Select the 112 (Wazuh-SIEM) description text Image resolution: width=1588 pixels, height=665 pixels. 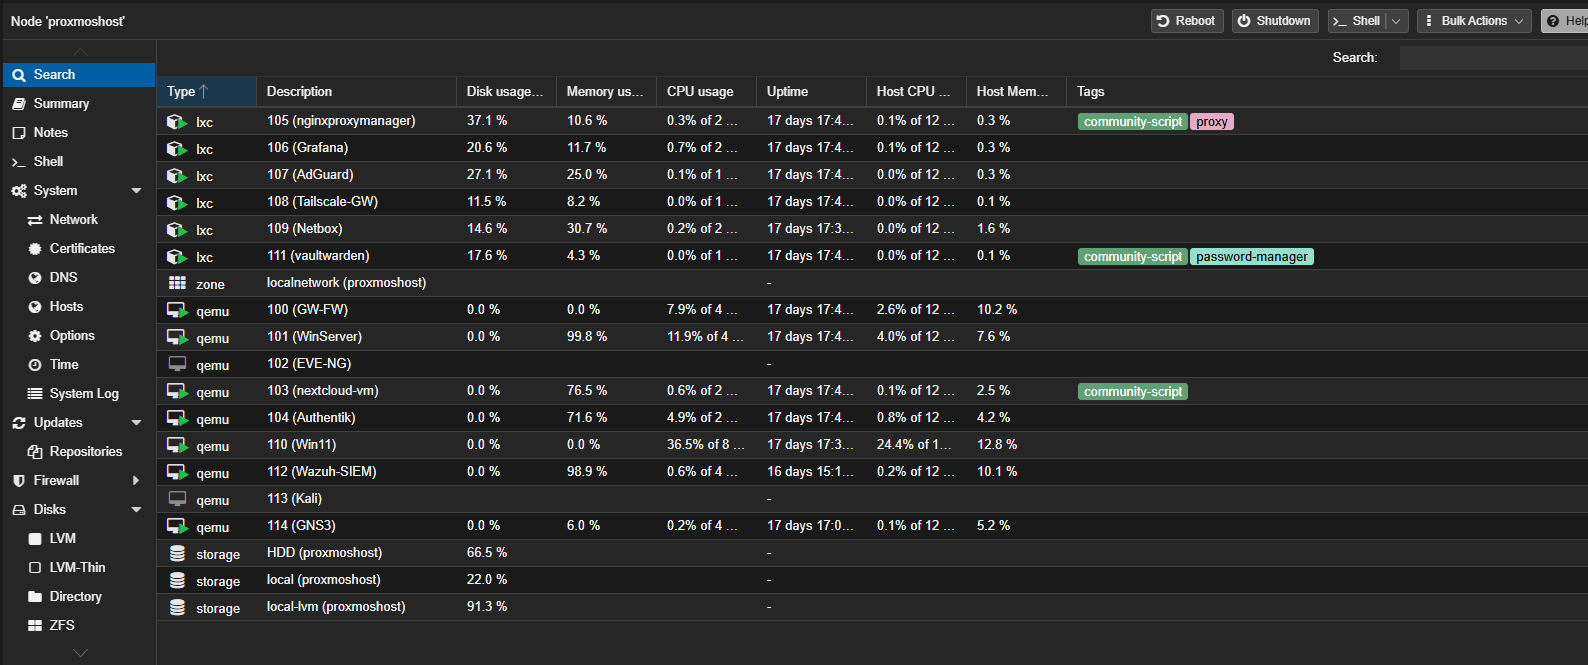click(322, 471)
